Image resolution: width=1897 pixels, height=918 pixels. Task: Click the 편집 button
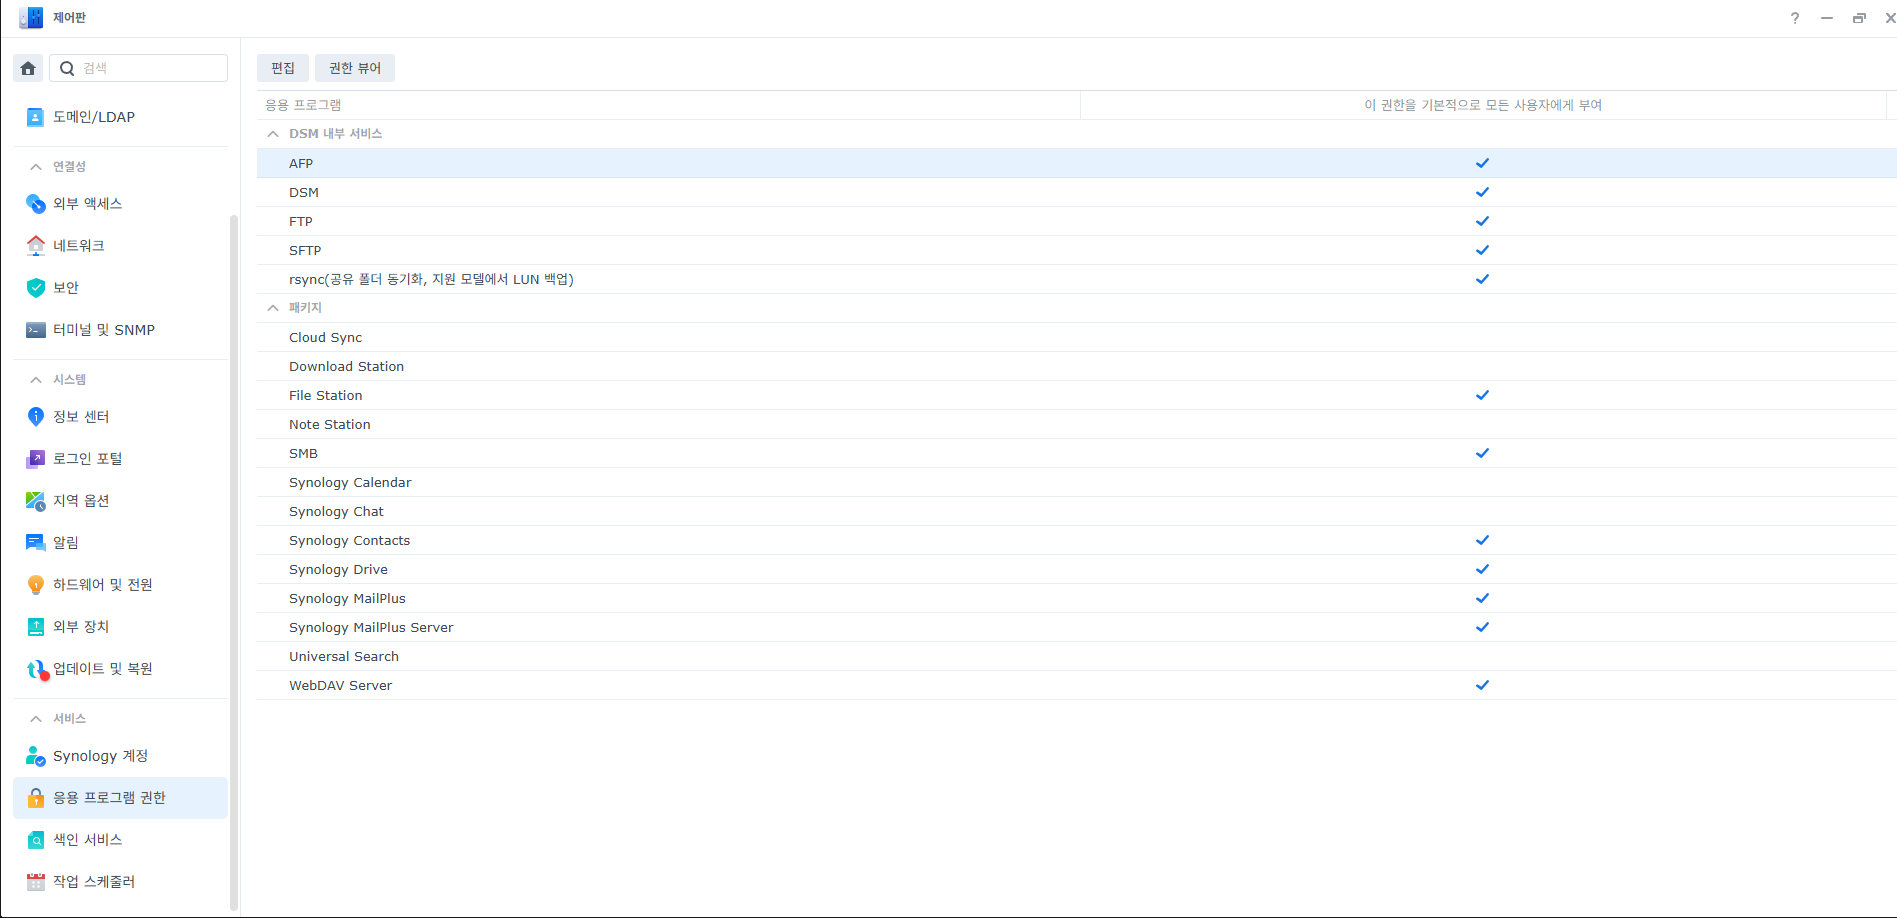coord(283,68)
